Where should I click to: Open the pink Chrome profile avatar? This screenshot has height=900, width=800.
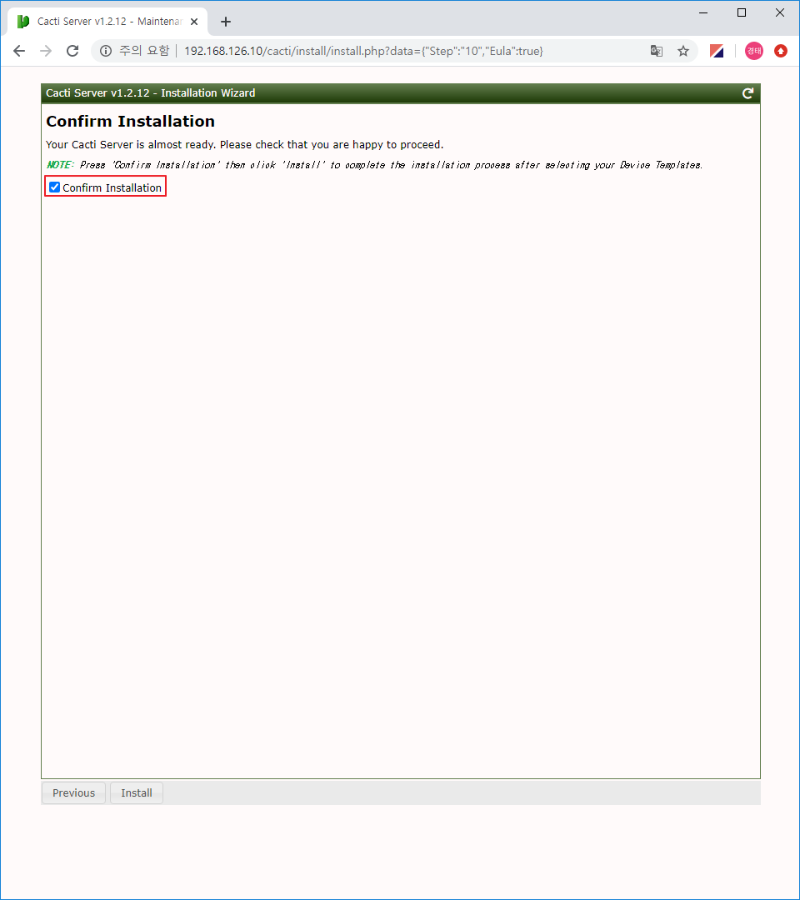[753, 51]
